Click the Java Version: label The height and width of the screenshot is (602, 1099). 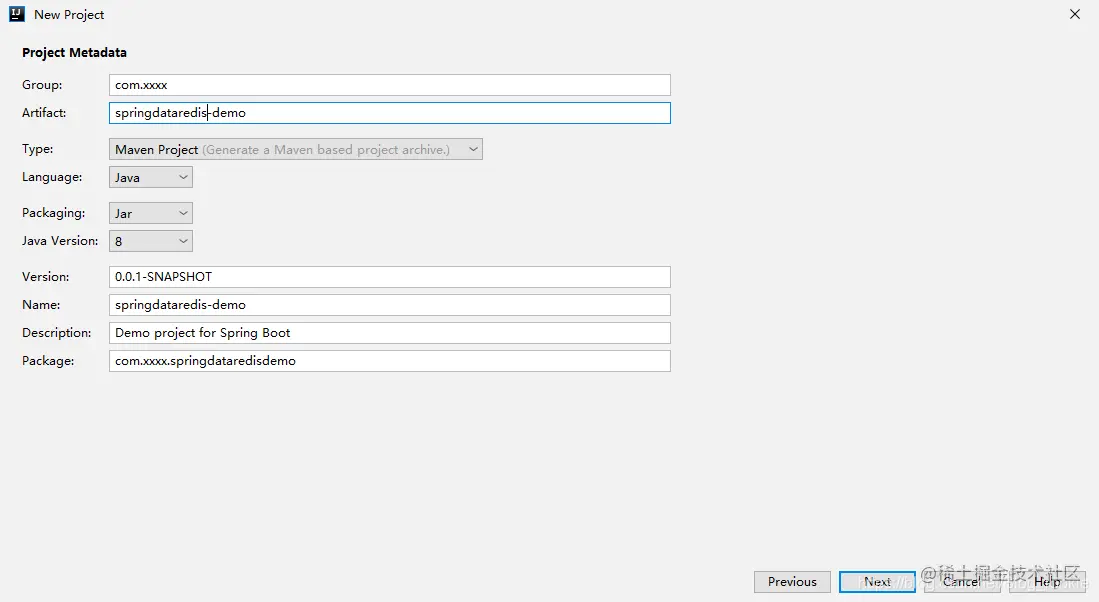pos(60,241)
